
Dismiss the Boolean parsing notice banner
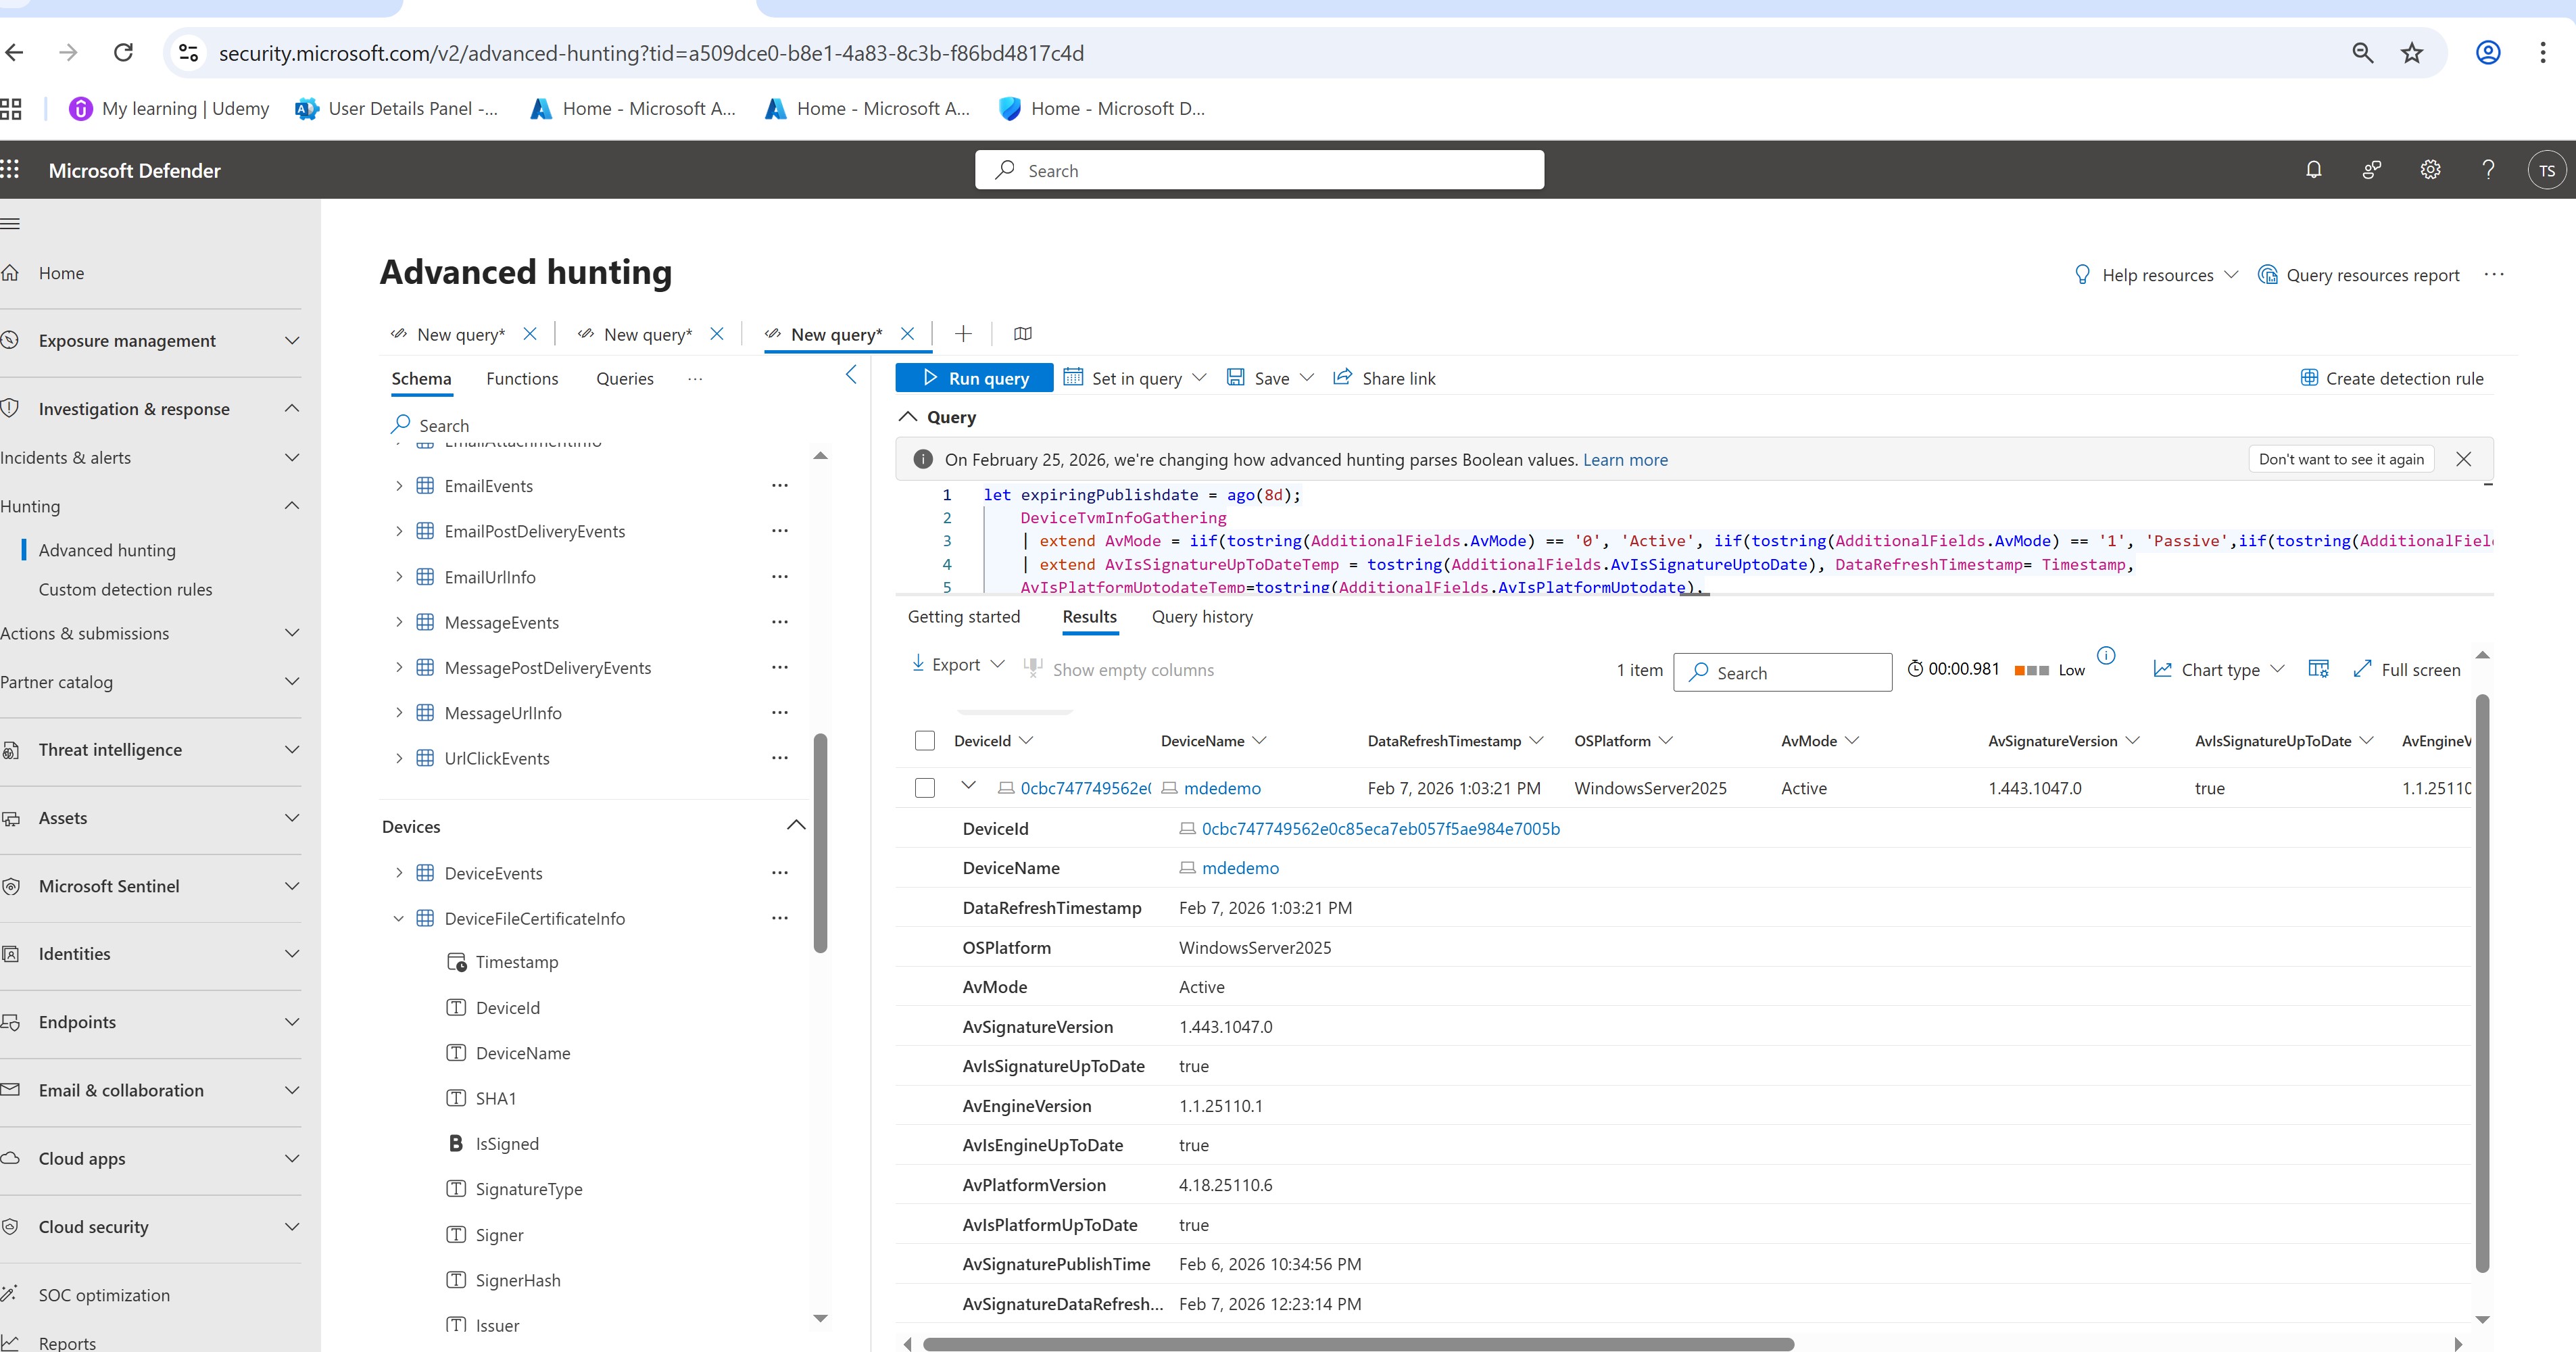(2463, 459)
